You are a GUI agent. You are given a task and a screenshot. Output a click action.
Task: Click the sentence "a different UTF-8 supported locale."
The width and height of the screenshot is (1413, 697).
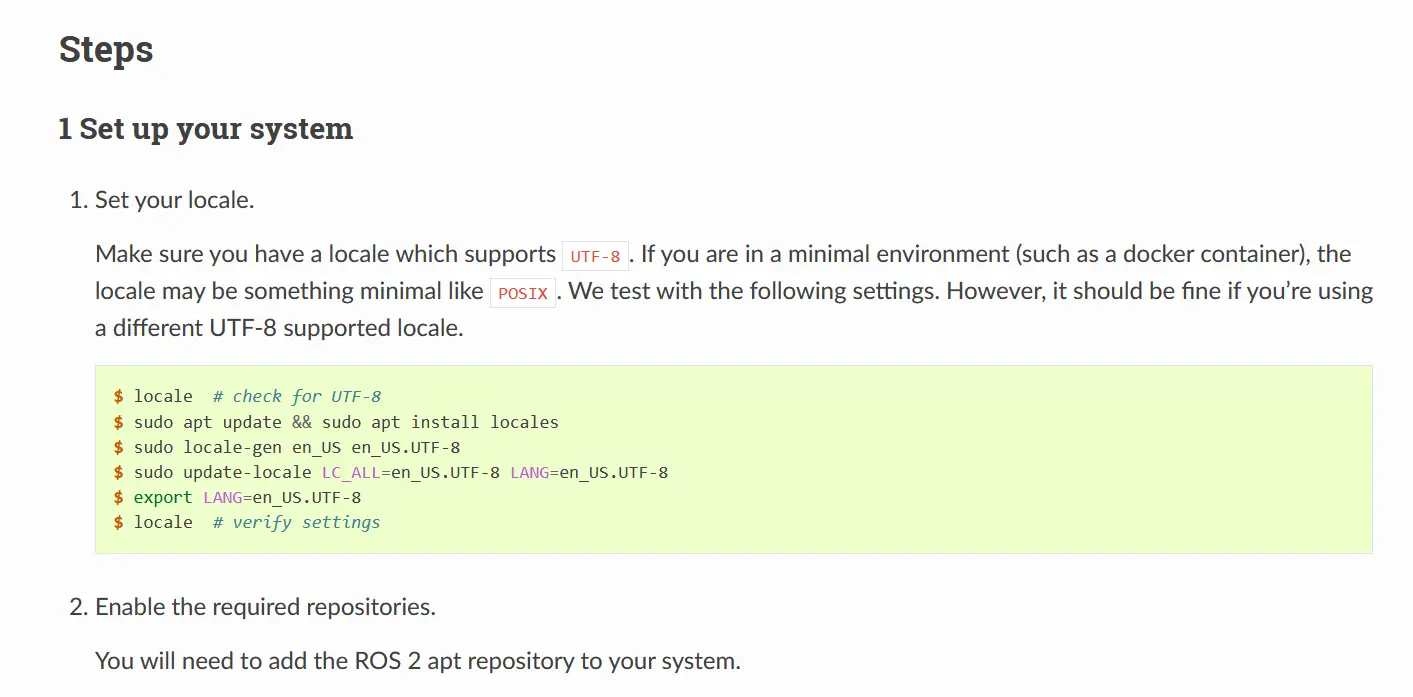279,328
